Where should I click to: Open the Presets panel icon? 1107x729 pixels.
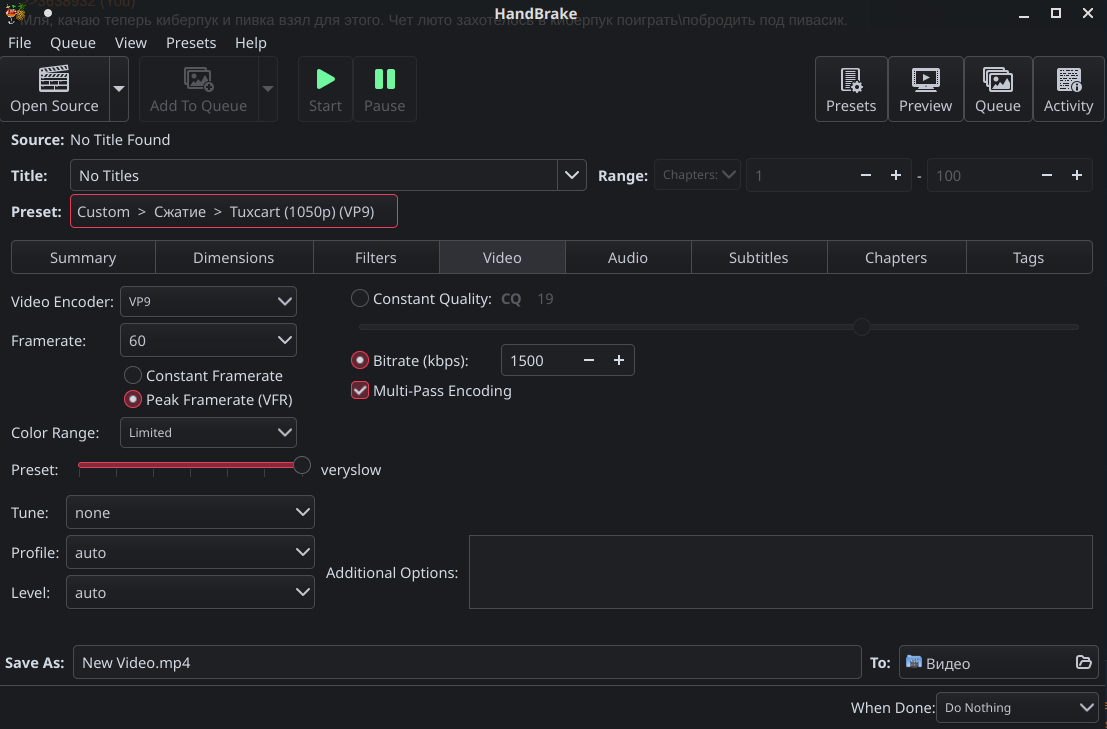coord(850,80)
